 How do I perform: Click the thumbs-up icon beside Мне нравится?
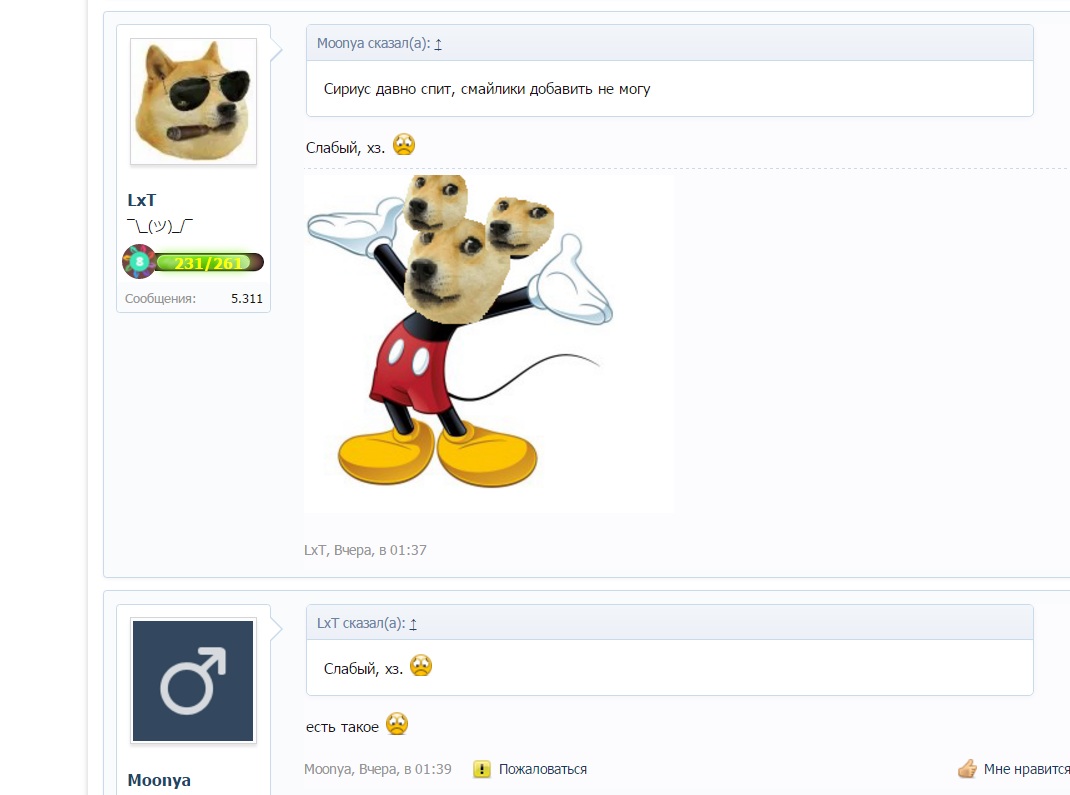click(x=966, y=769)
